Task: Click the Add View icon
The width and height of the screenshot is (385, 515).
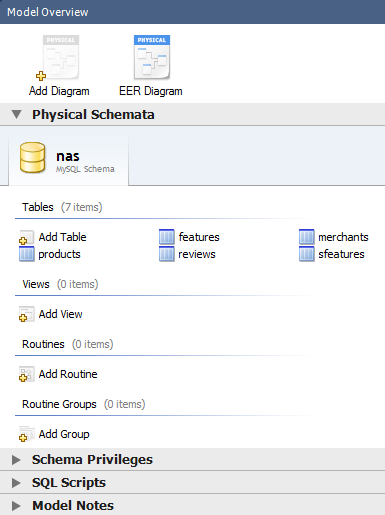Action: point(27,314)
